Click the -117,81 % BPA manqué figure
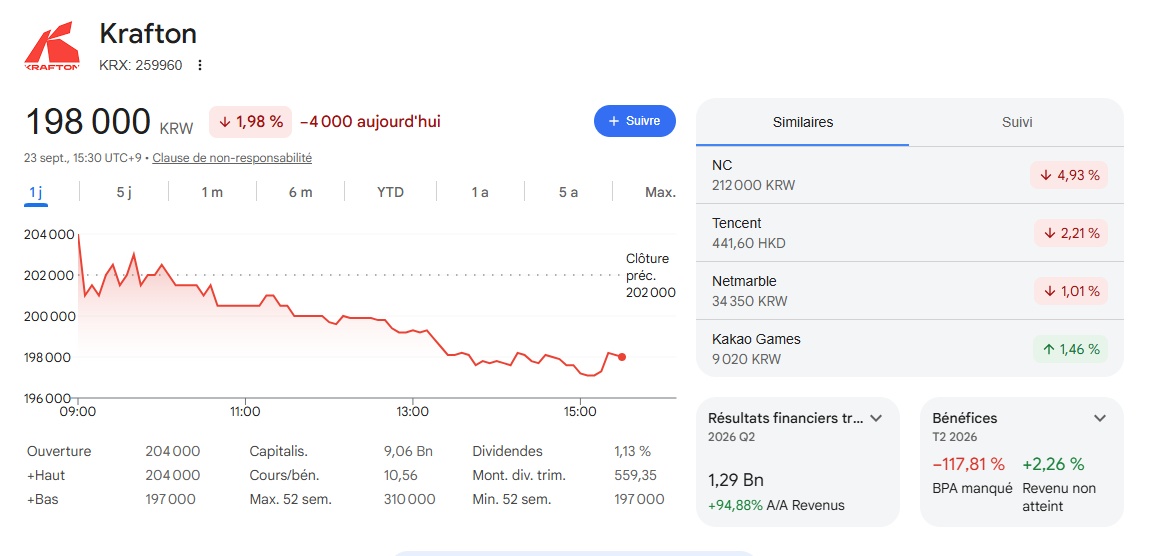Image resolution: width=1165 pixels, height=556 pixels. [968, 465]
